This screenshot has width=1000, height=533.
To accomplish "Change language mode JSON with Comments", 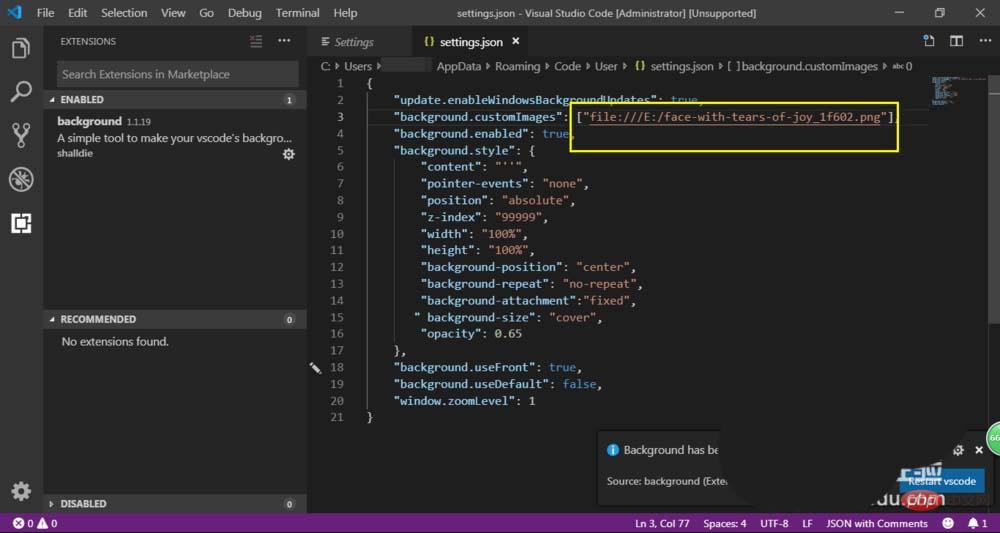I will (x=876, y=523).
